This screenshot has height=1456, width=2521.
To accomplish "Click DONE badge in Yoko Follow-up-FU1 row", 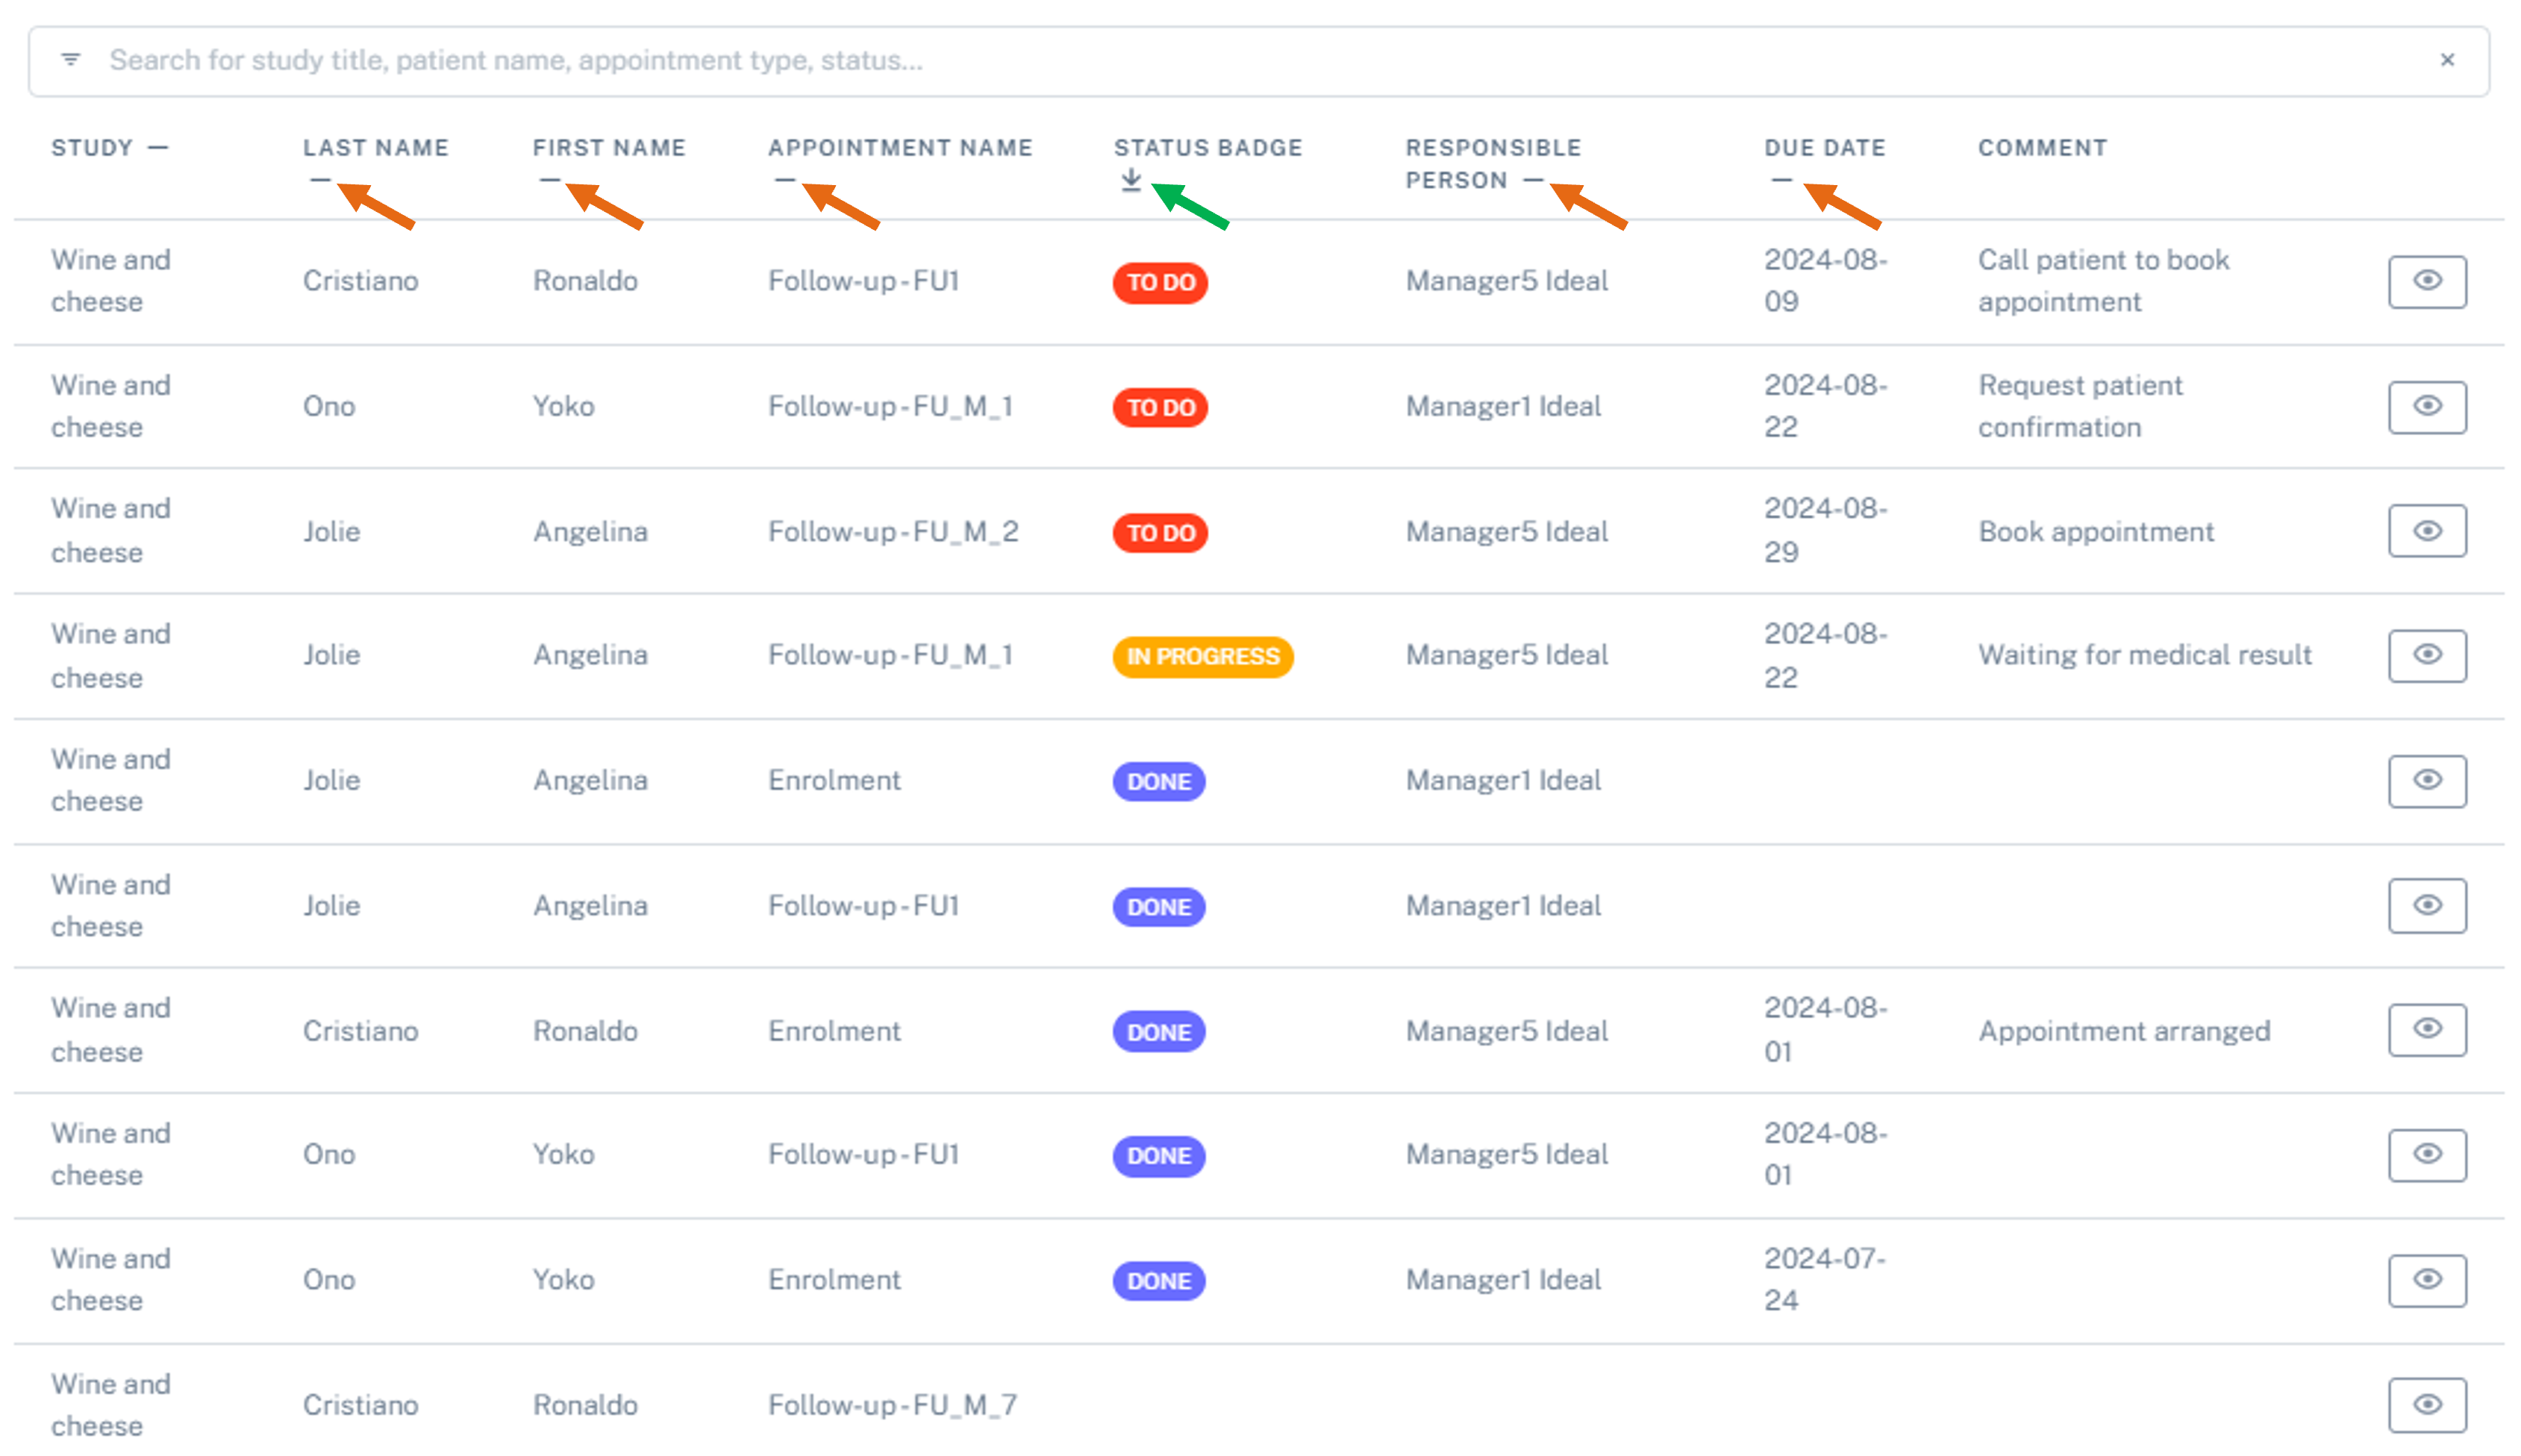I will pyautogui.click(x=1159, y=1156).
